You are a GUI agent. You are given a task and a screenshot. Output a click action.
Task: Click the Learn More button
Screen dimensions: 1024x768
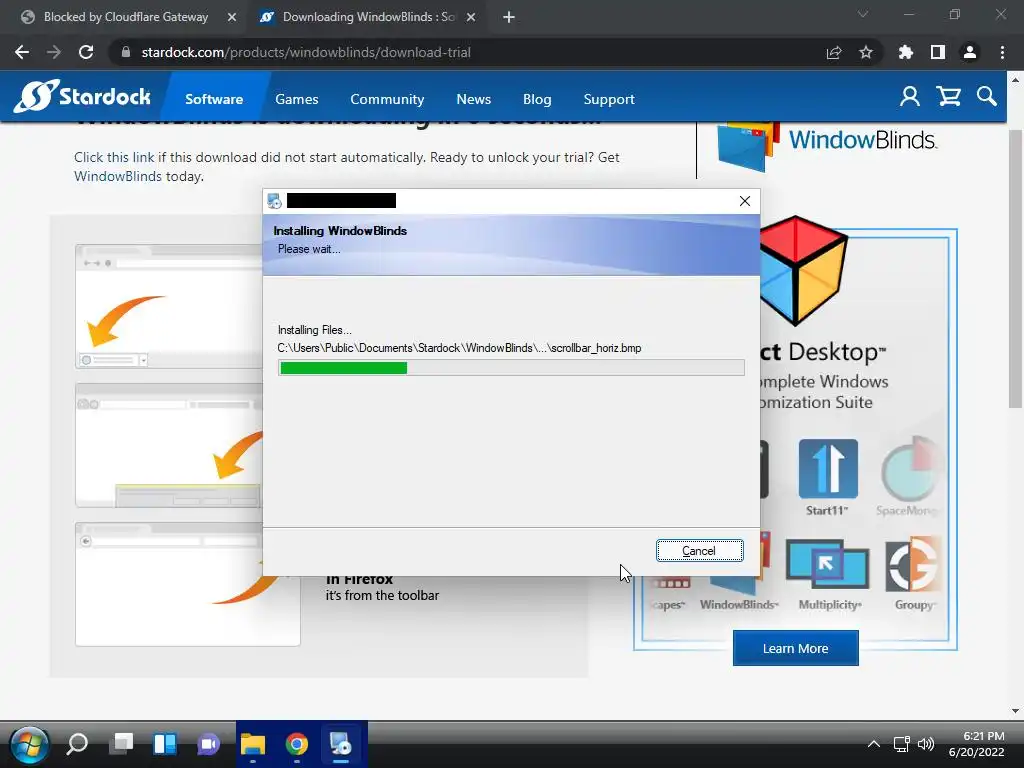[x=795, y=648]
